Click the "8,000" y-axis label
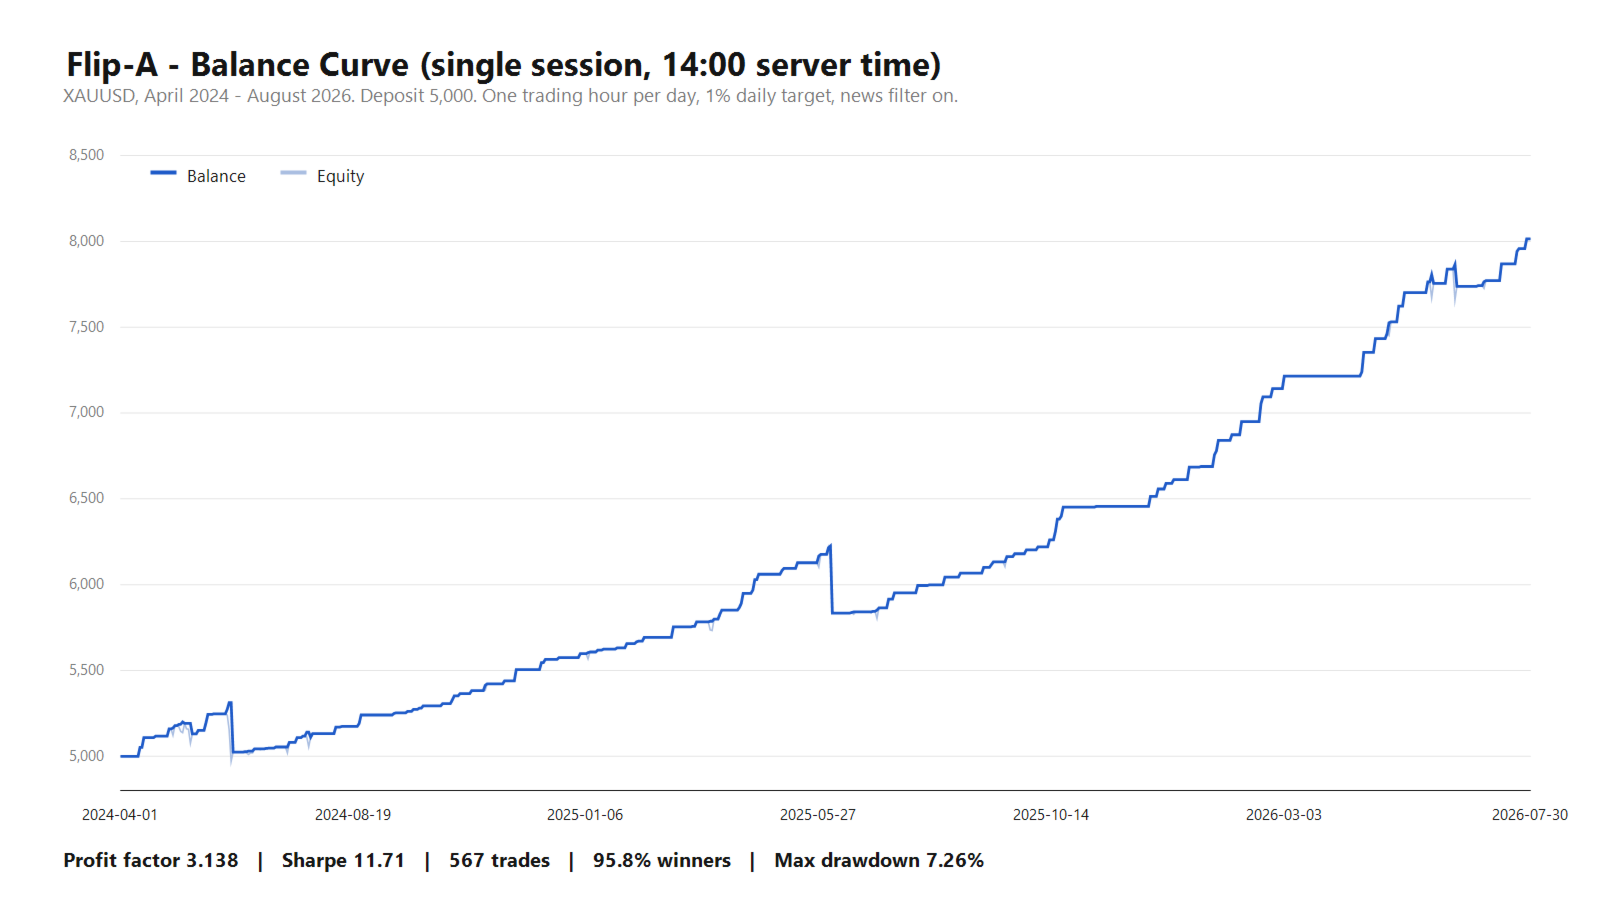Screen dimensions: 1600x900 [86, 241]
